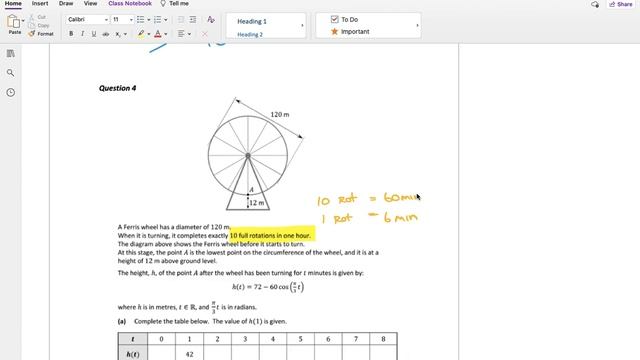Click the Subscript button

click(x=118, y=34)
